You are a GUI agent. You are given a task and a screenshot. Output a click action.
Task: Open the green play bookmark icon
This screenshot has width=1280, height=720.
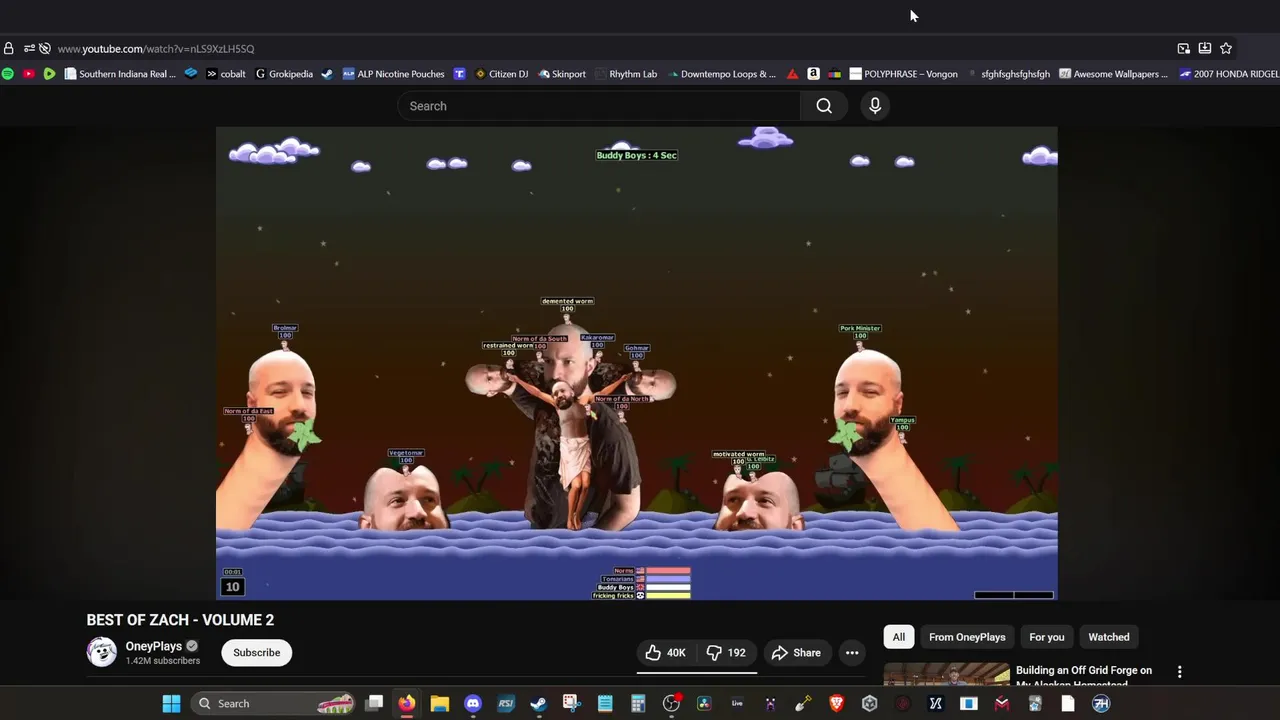point(48,74)
